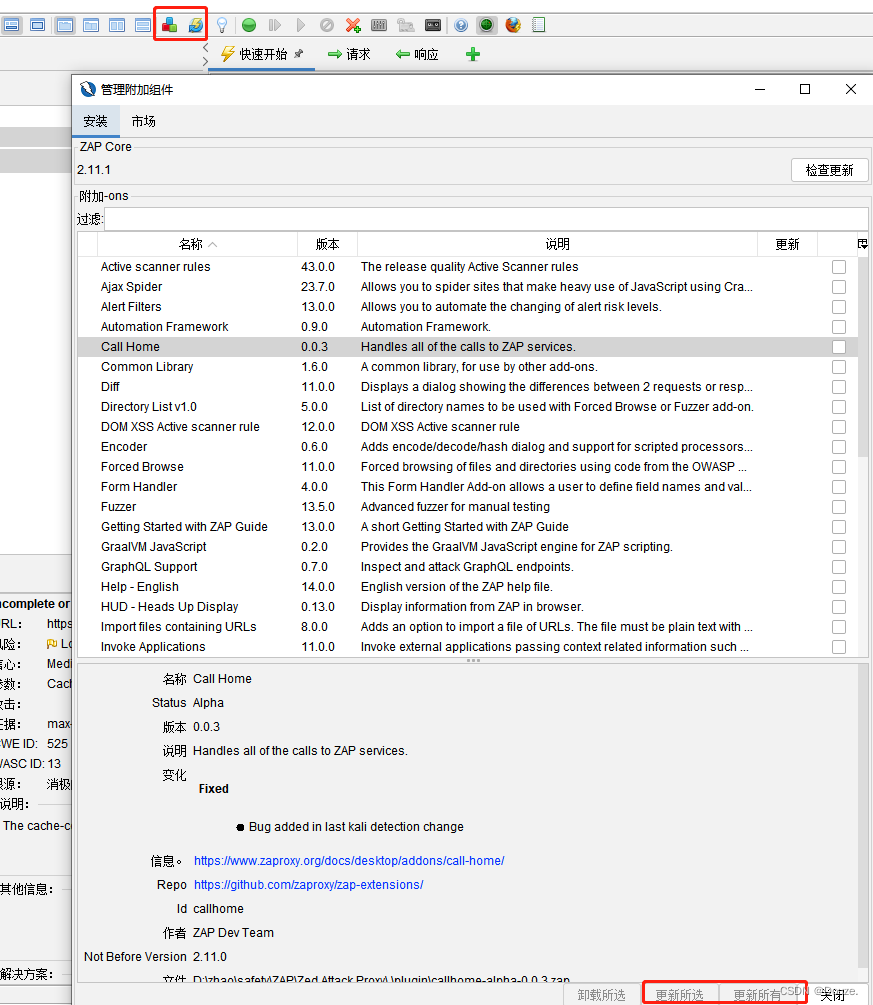Switch to the 安装 tab
The image size is (873, 1005).
point(96,121)
